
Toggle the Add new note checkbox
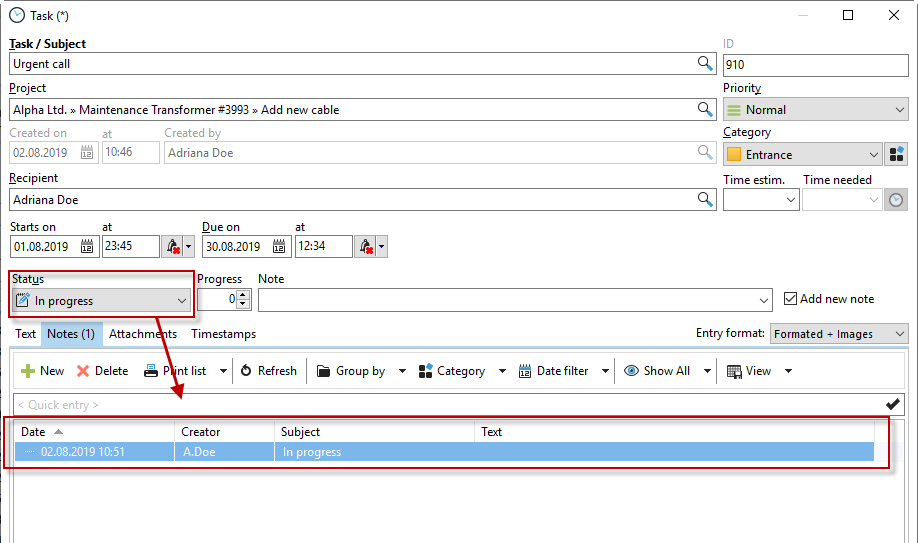click(x=791, y=299)
